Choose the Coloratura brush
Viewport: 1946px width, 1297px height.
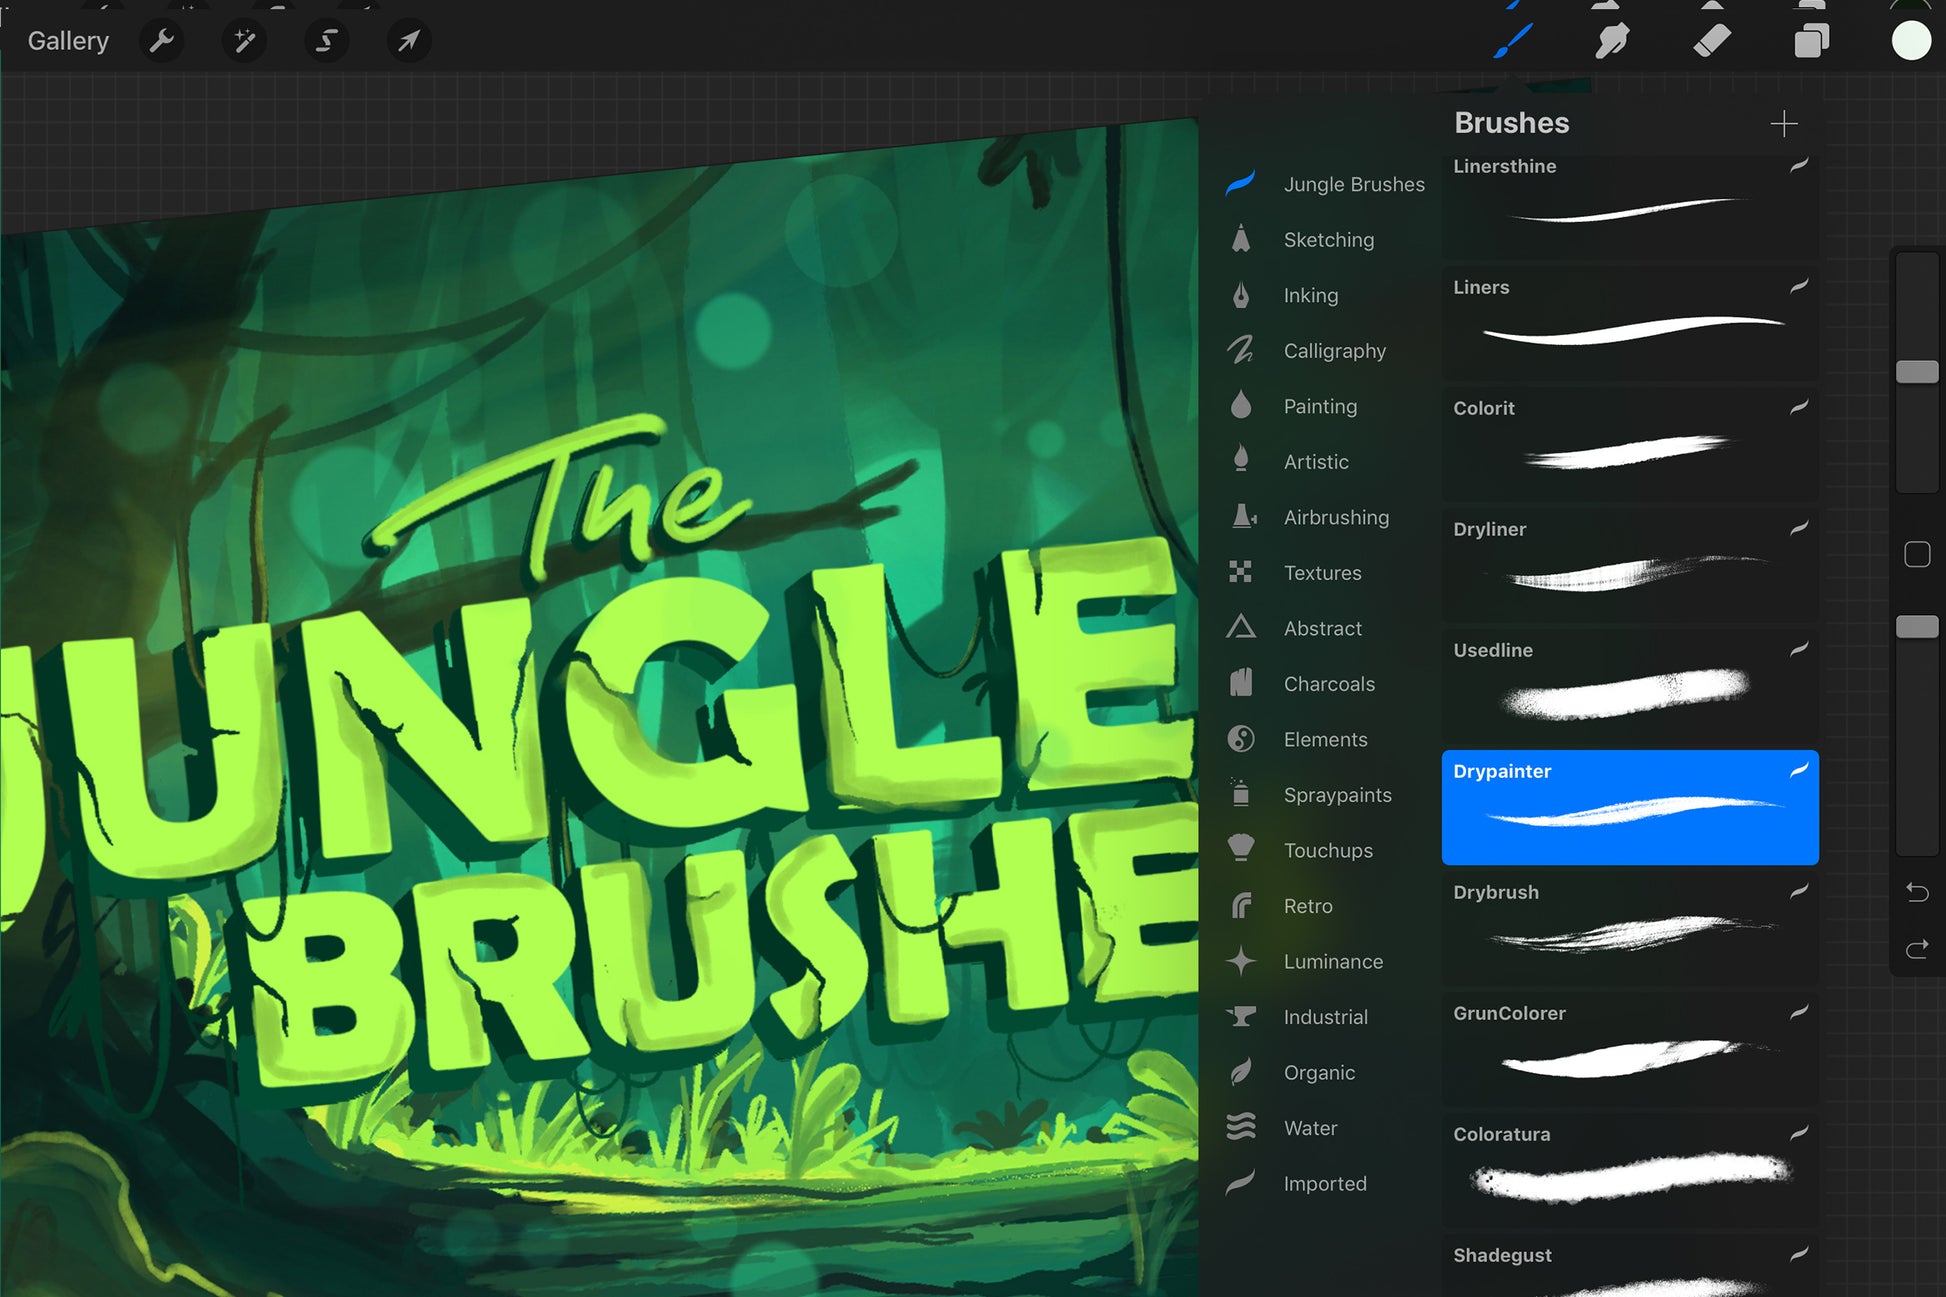coord(1629,1169)
